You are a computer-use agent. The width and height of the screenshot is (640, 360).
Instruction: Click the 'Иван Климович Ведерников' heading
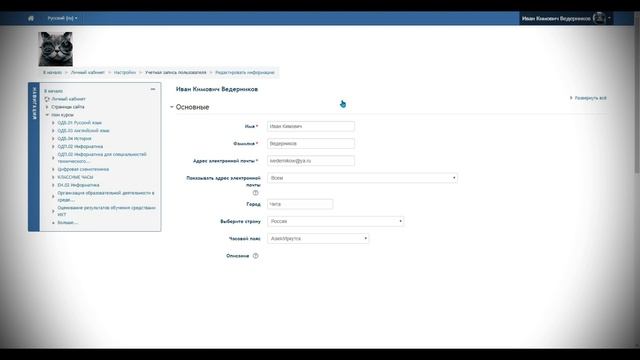pyautogui.click(x=217, y=89)
